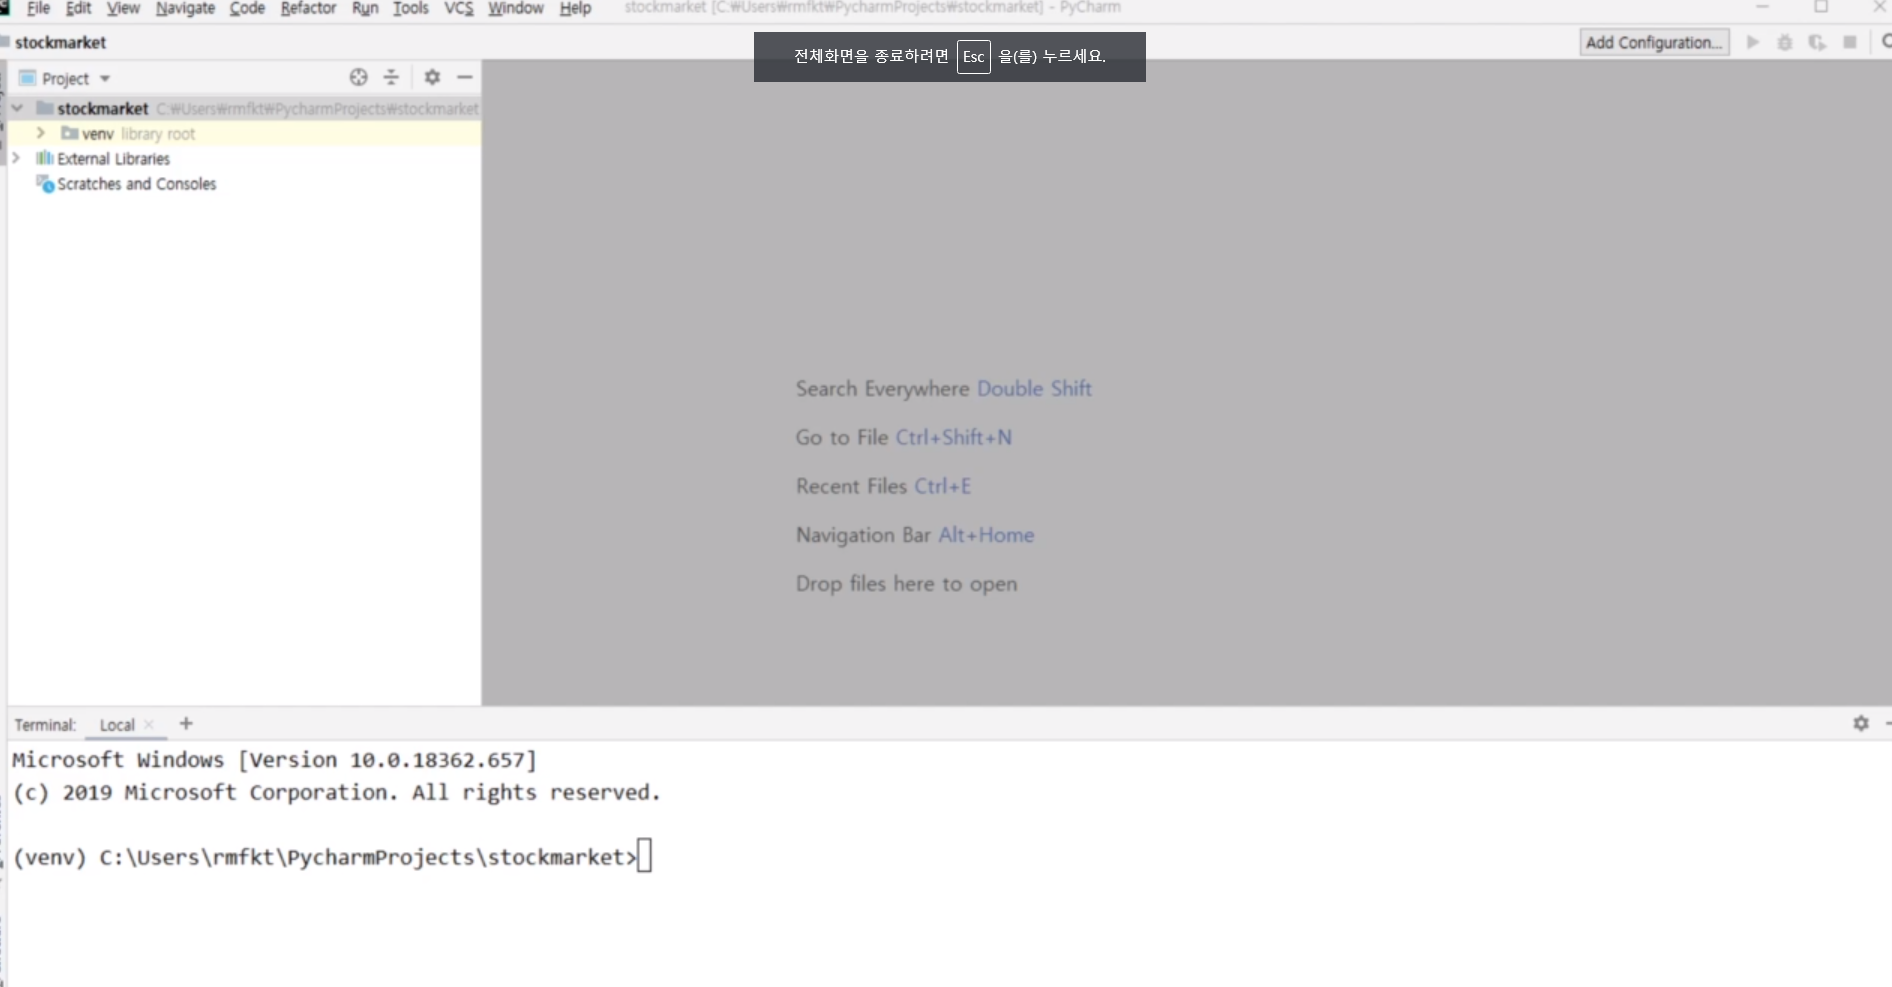This screenshot has width=1892, height=987.
Task: Click the Search Everywhere magnifier icon
Action: coord(1885,42)
